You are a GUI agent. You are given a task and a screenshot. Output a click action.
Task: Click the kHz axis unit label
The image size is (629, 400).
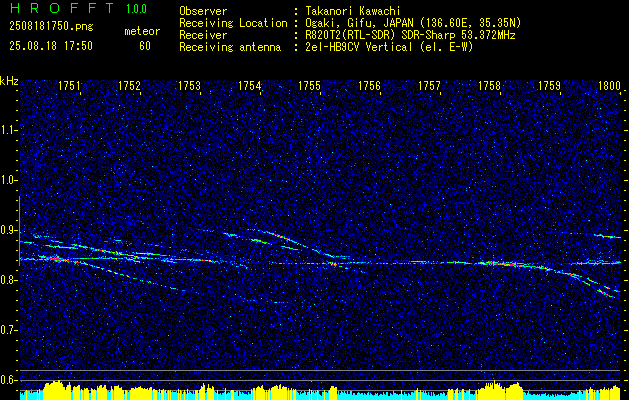pos(9,81)
